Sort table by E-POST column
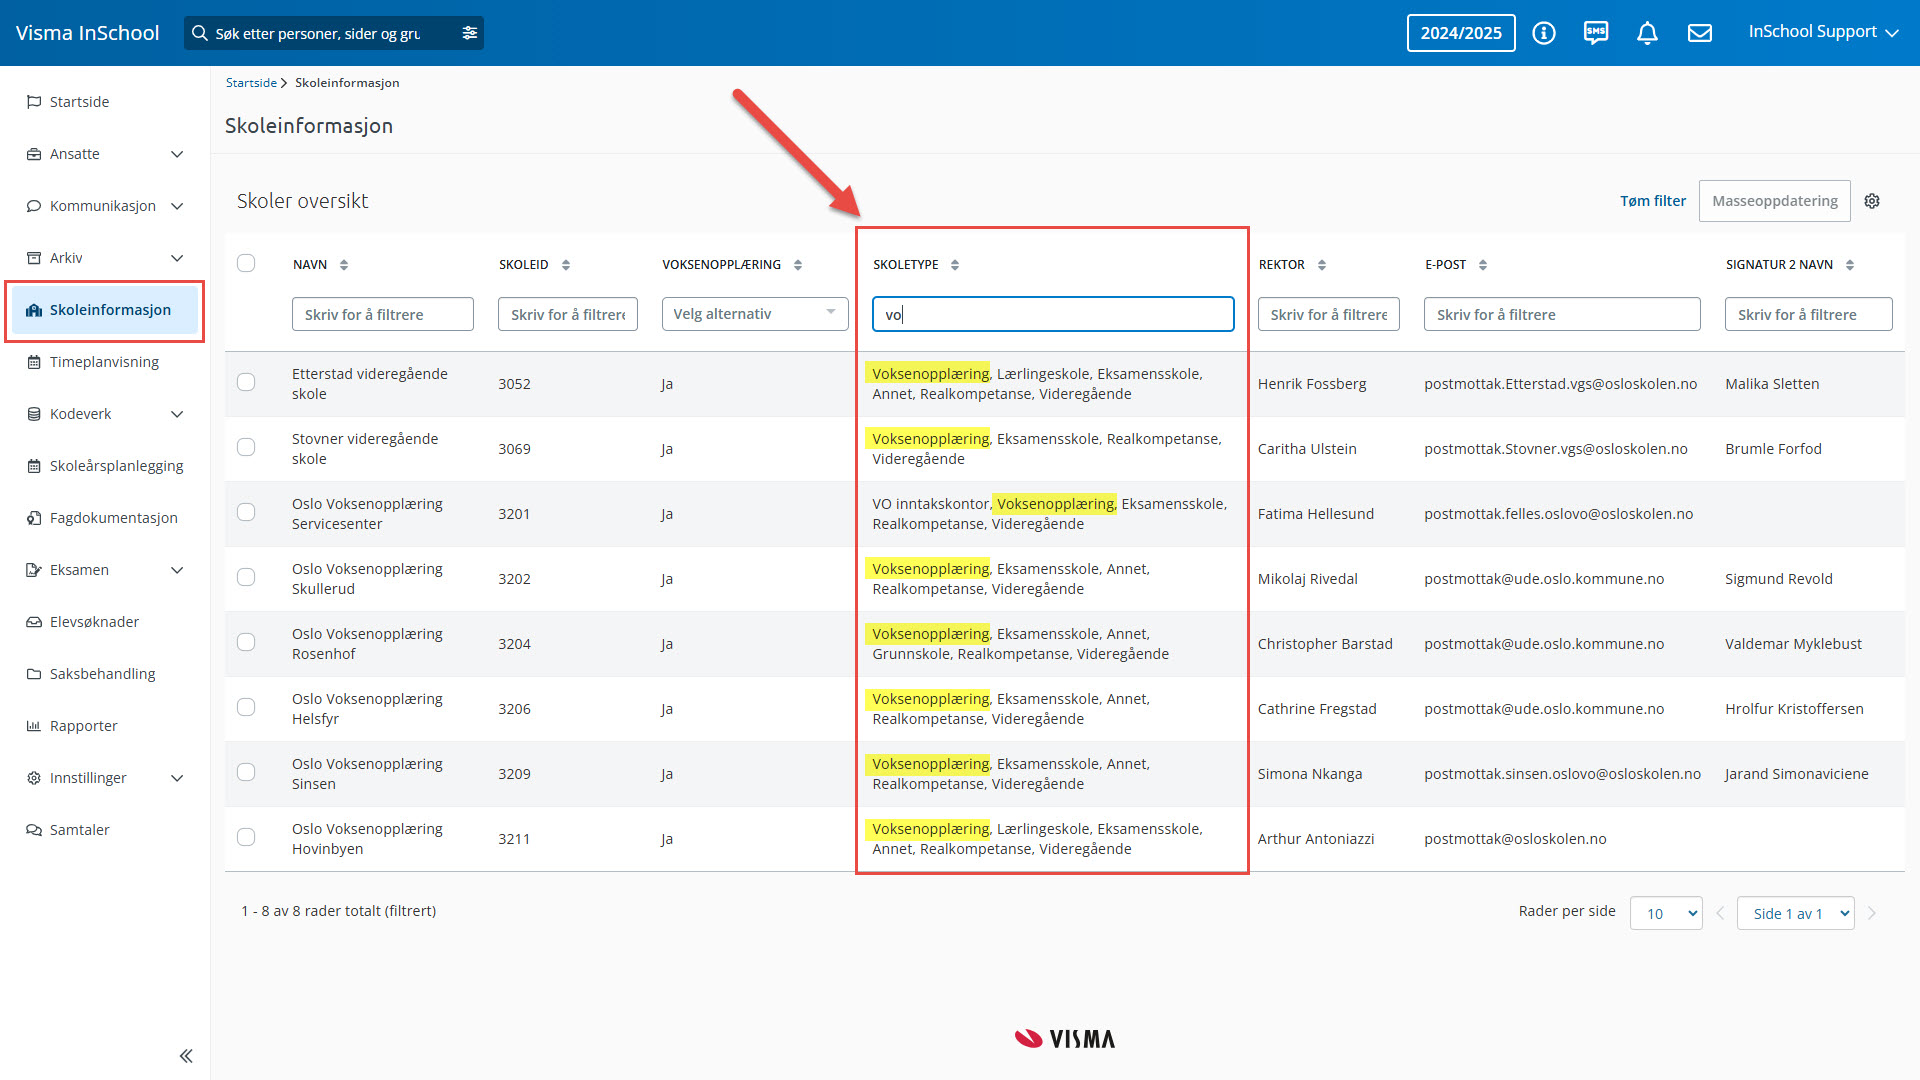The width and height of the screenshot is (1920, 1080). point(1483,265)
